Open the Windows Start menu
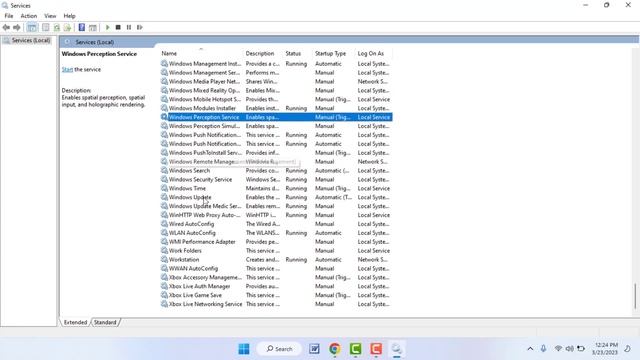640x360 pixels. coord(244,349)
